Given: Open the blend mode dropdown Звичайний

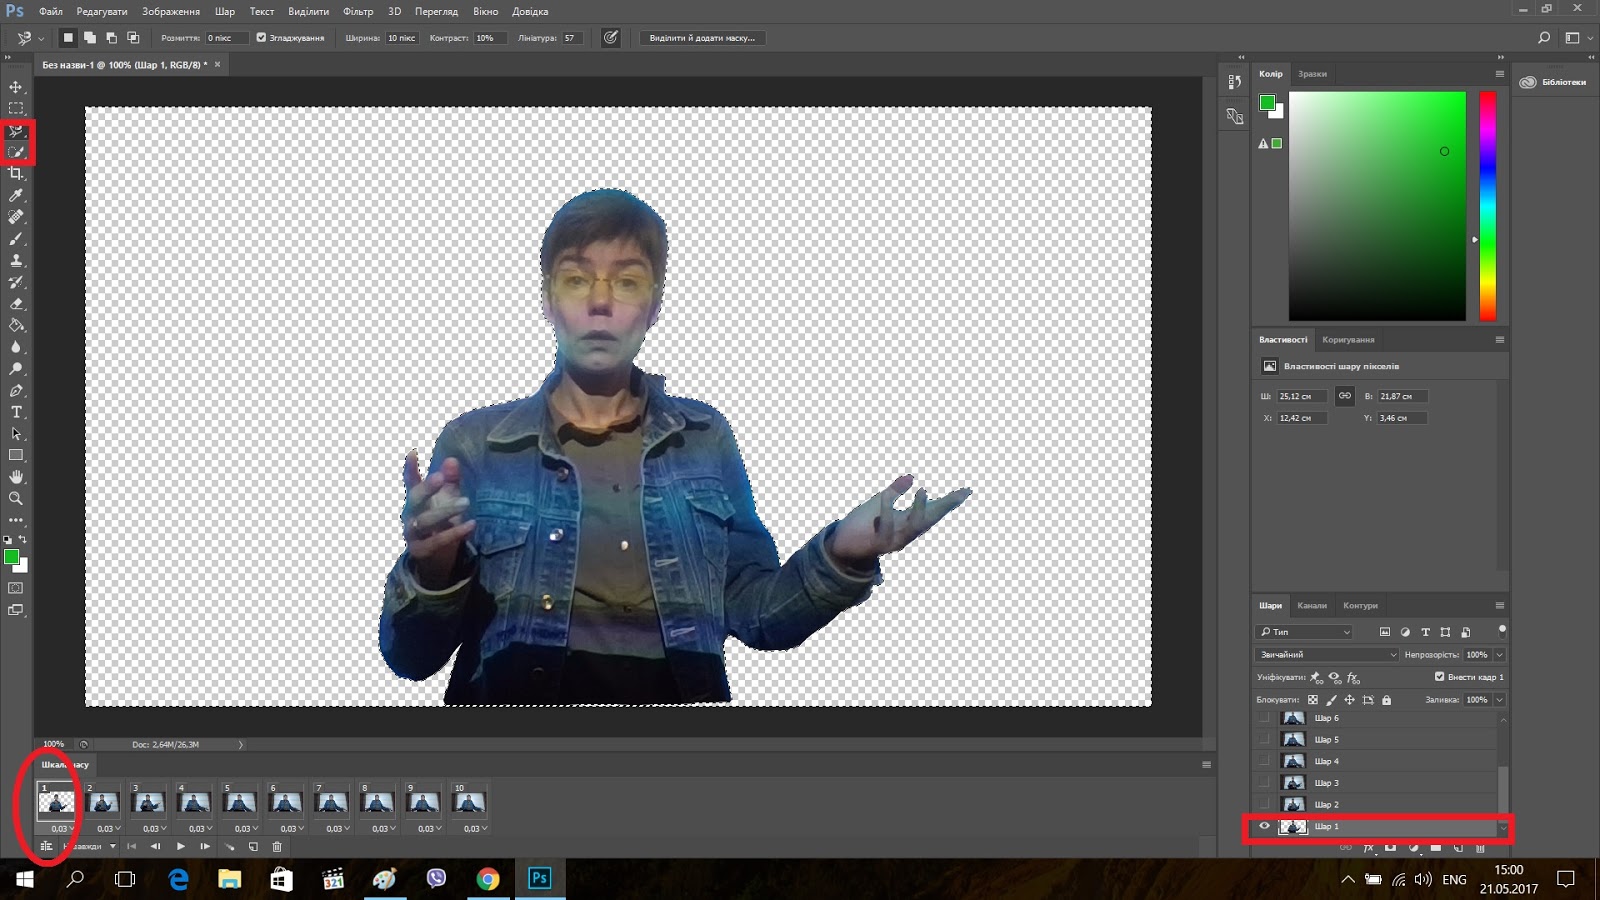Looking at the screenshot, I should click(1326, 655).
